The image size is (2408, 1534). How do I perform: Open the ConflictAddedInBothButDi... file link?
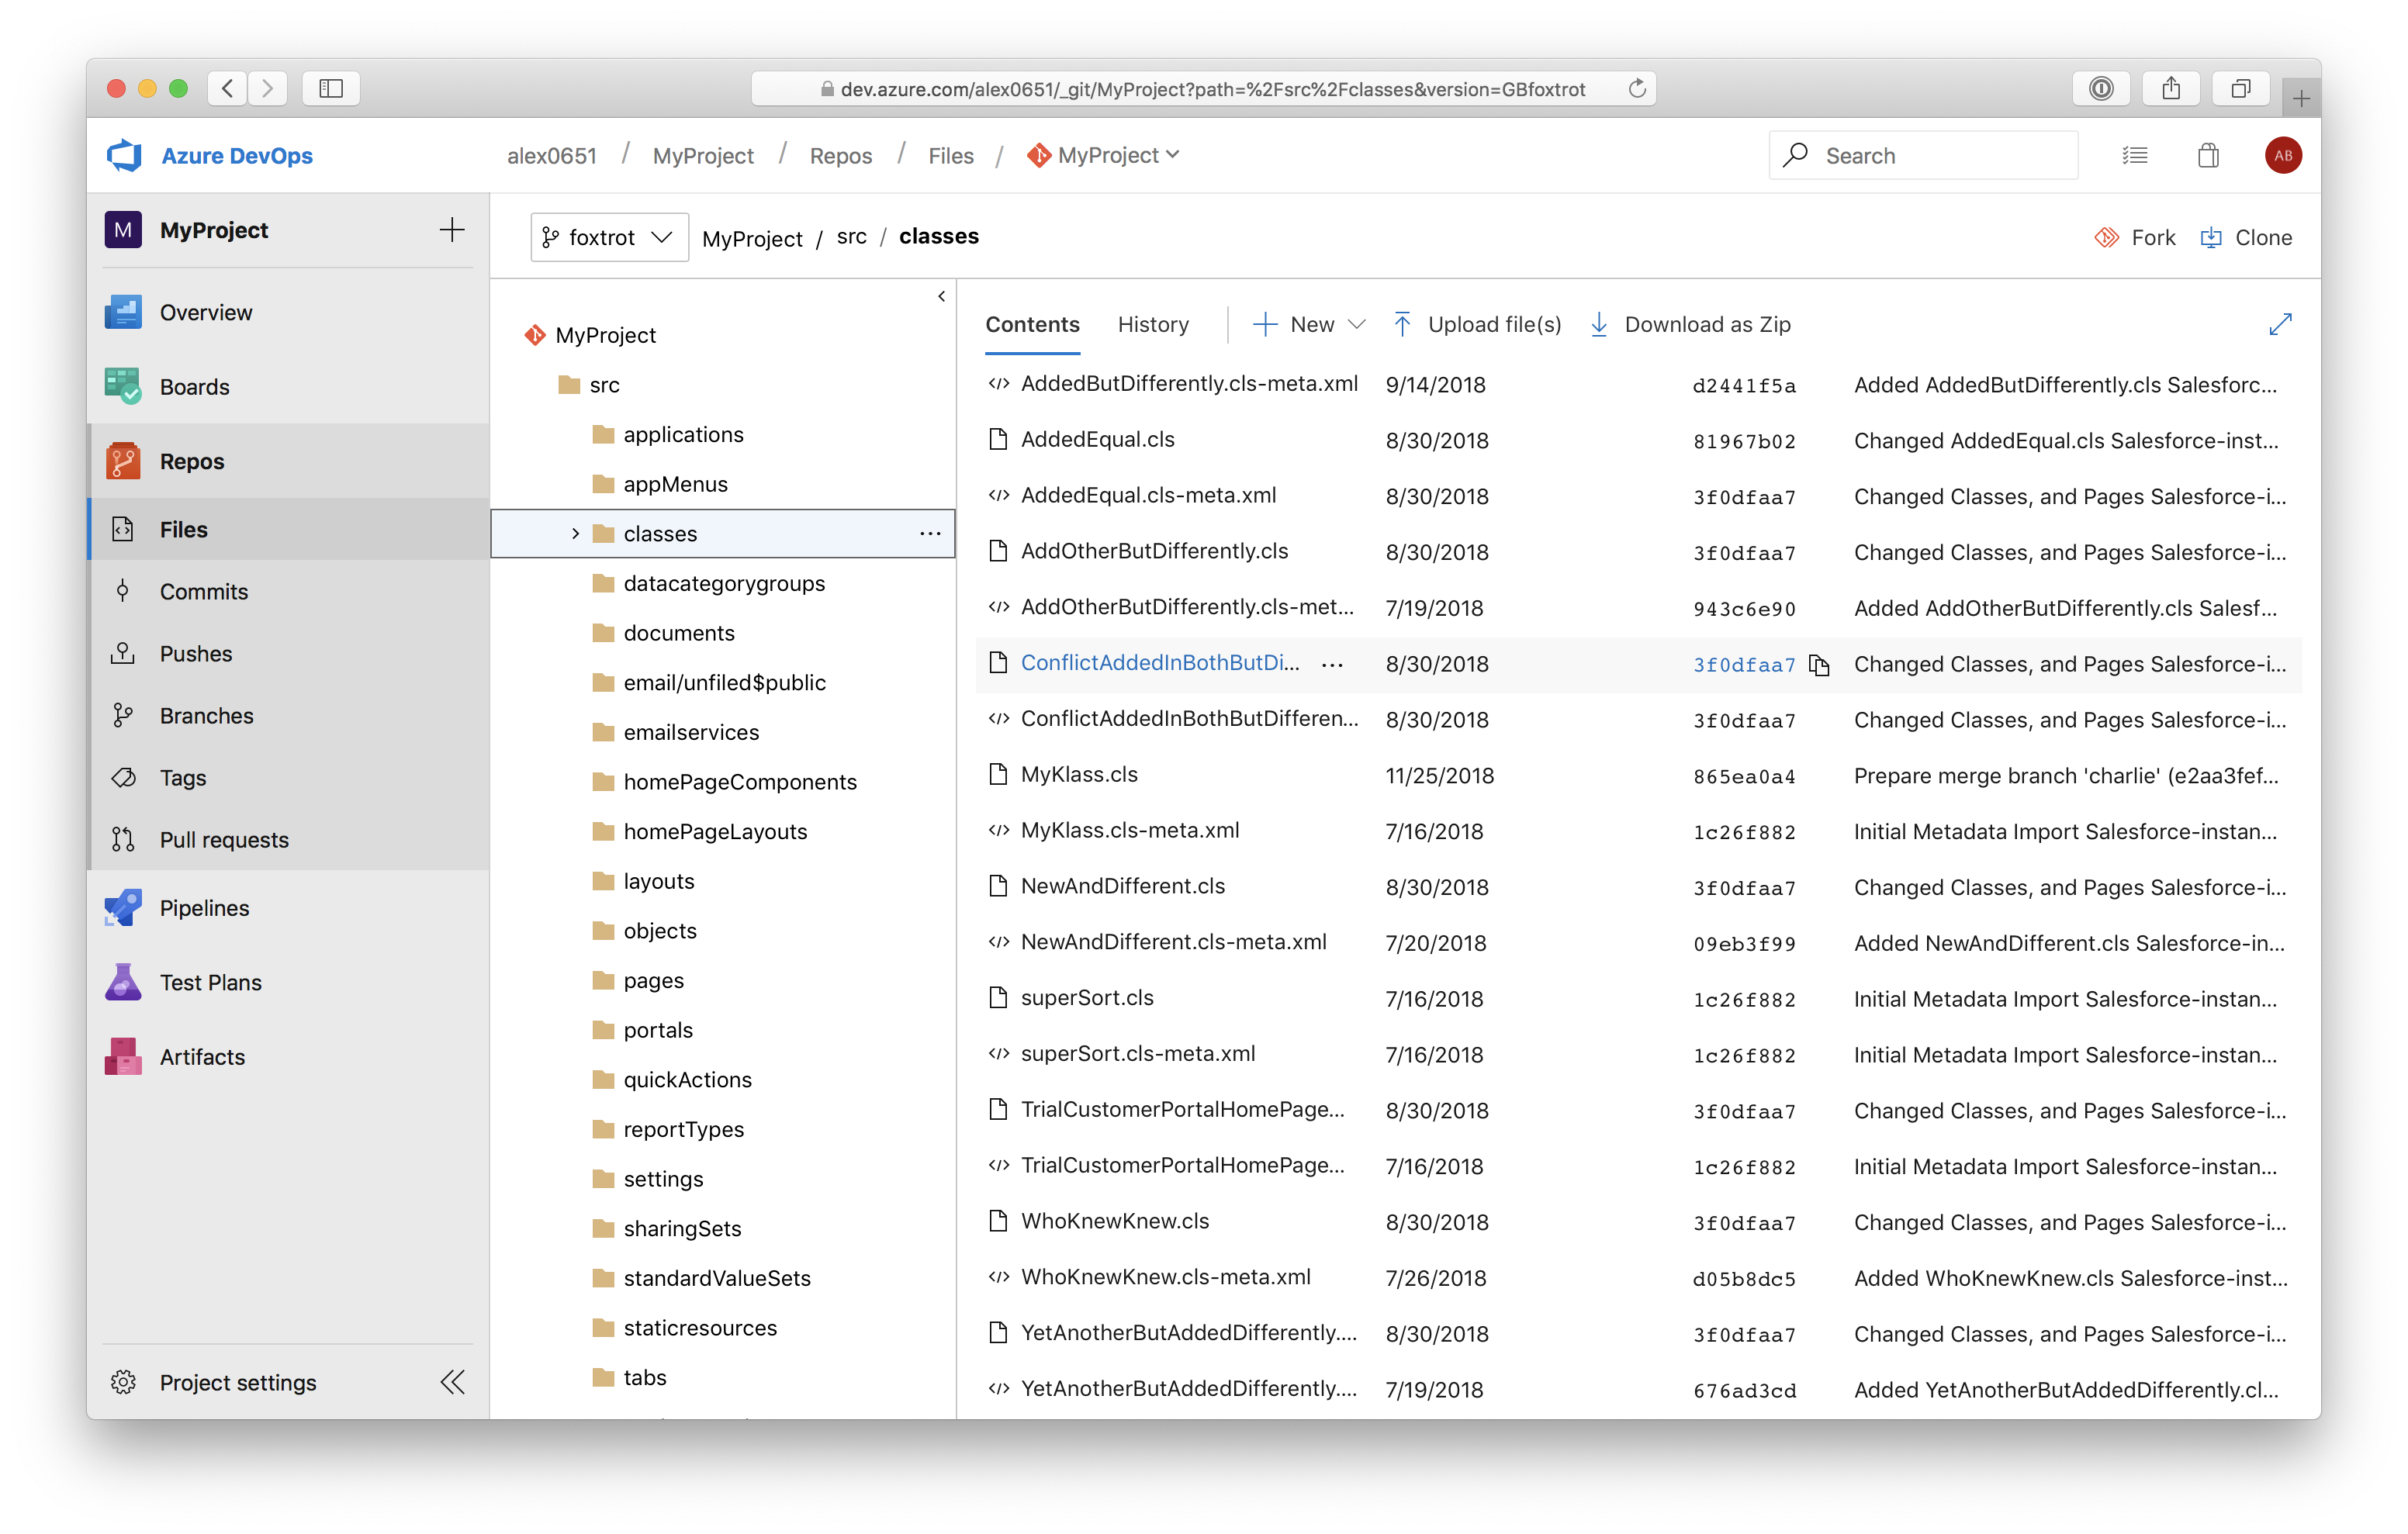tap(1159, 663)
